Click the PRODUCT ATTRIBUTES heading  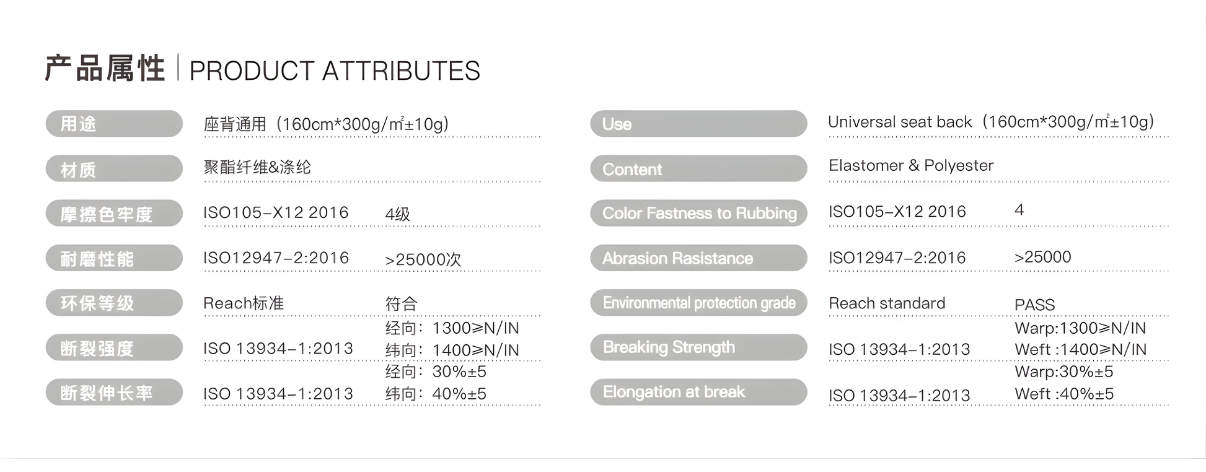click(334, 72)
